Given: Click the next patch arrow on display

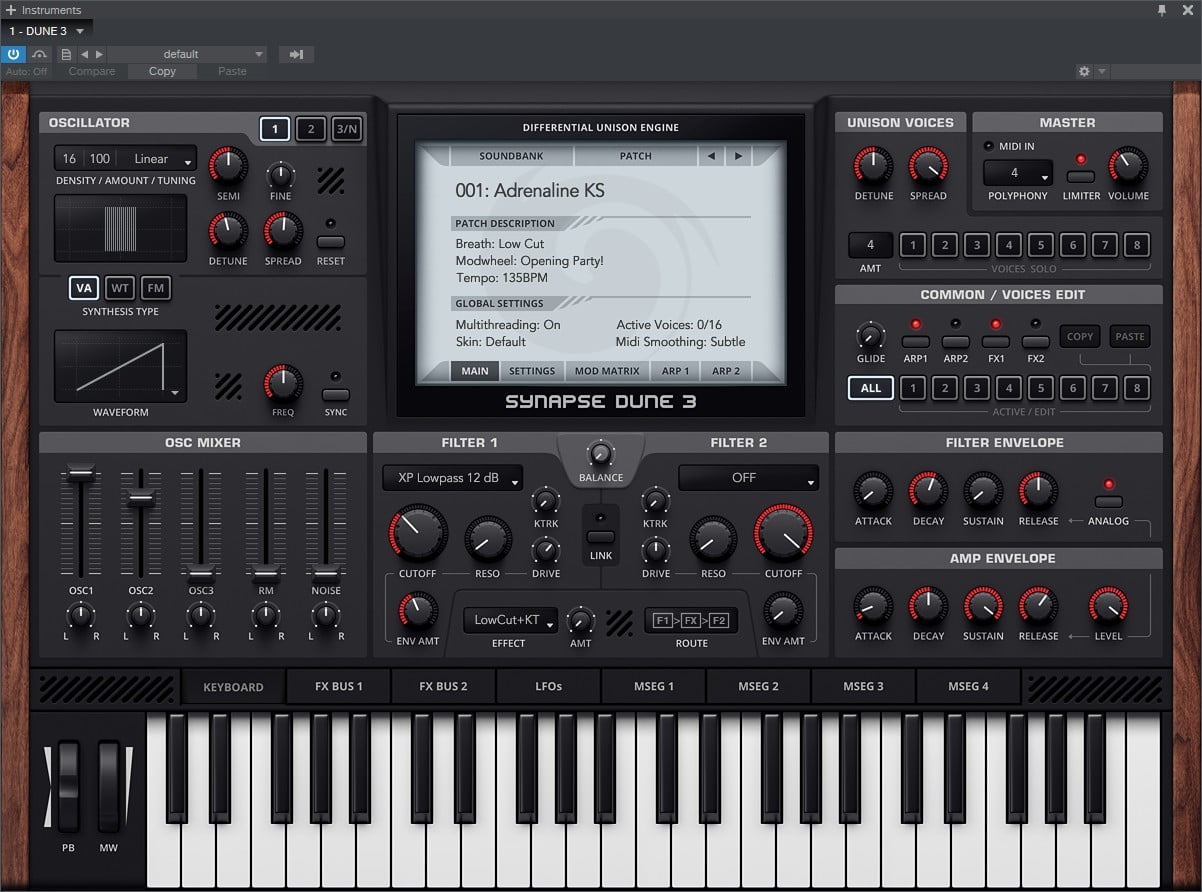Looking at the screenshot, I should point(739,156).
